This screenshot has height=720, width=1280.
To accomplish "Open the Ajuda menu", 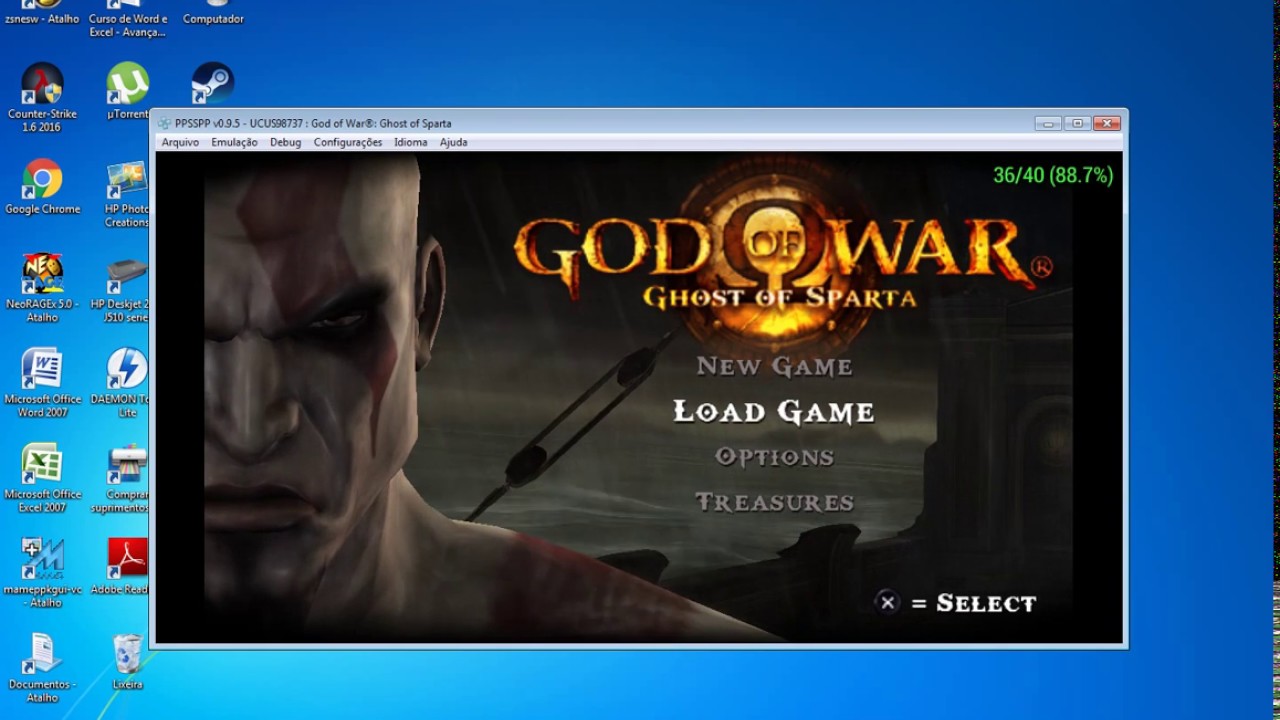I will point(453,142).
